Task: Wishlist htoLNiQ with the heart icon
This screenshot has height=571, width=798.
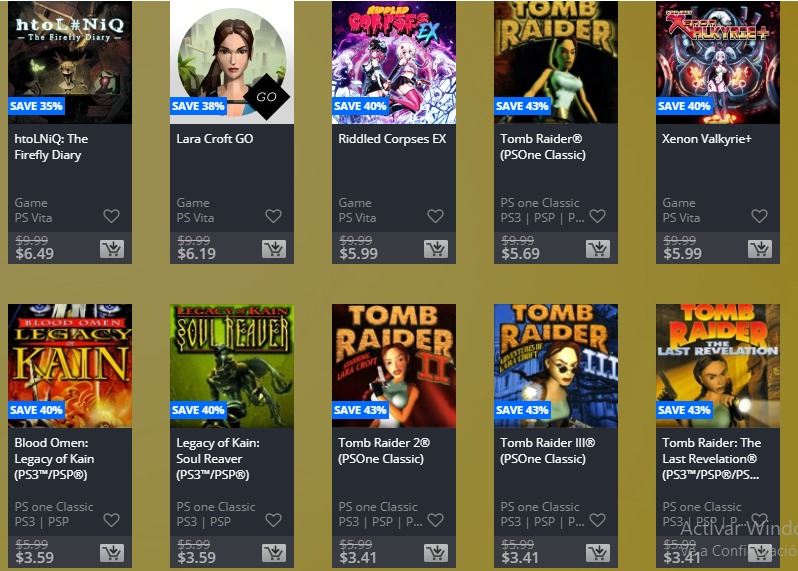Action: (x=111, y=216)
